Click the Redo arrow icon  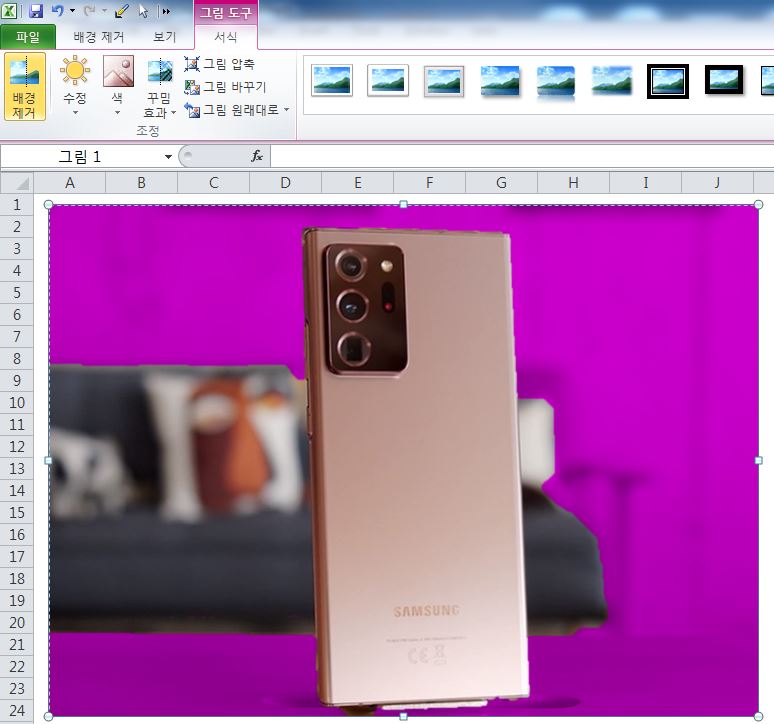[89, 11]
